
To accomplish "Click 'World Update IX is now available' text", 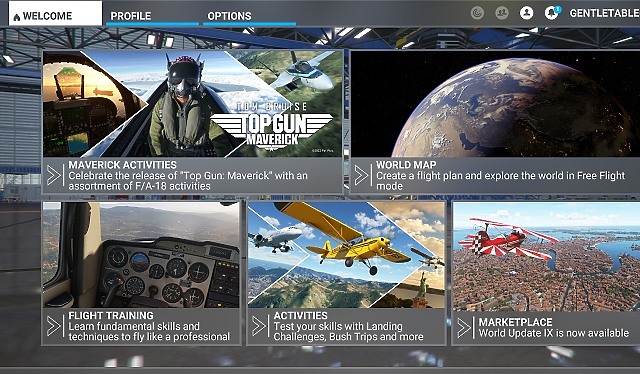I will [554, 333].
